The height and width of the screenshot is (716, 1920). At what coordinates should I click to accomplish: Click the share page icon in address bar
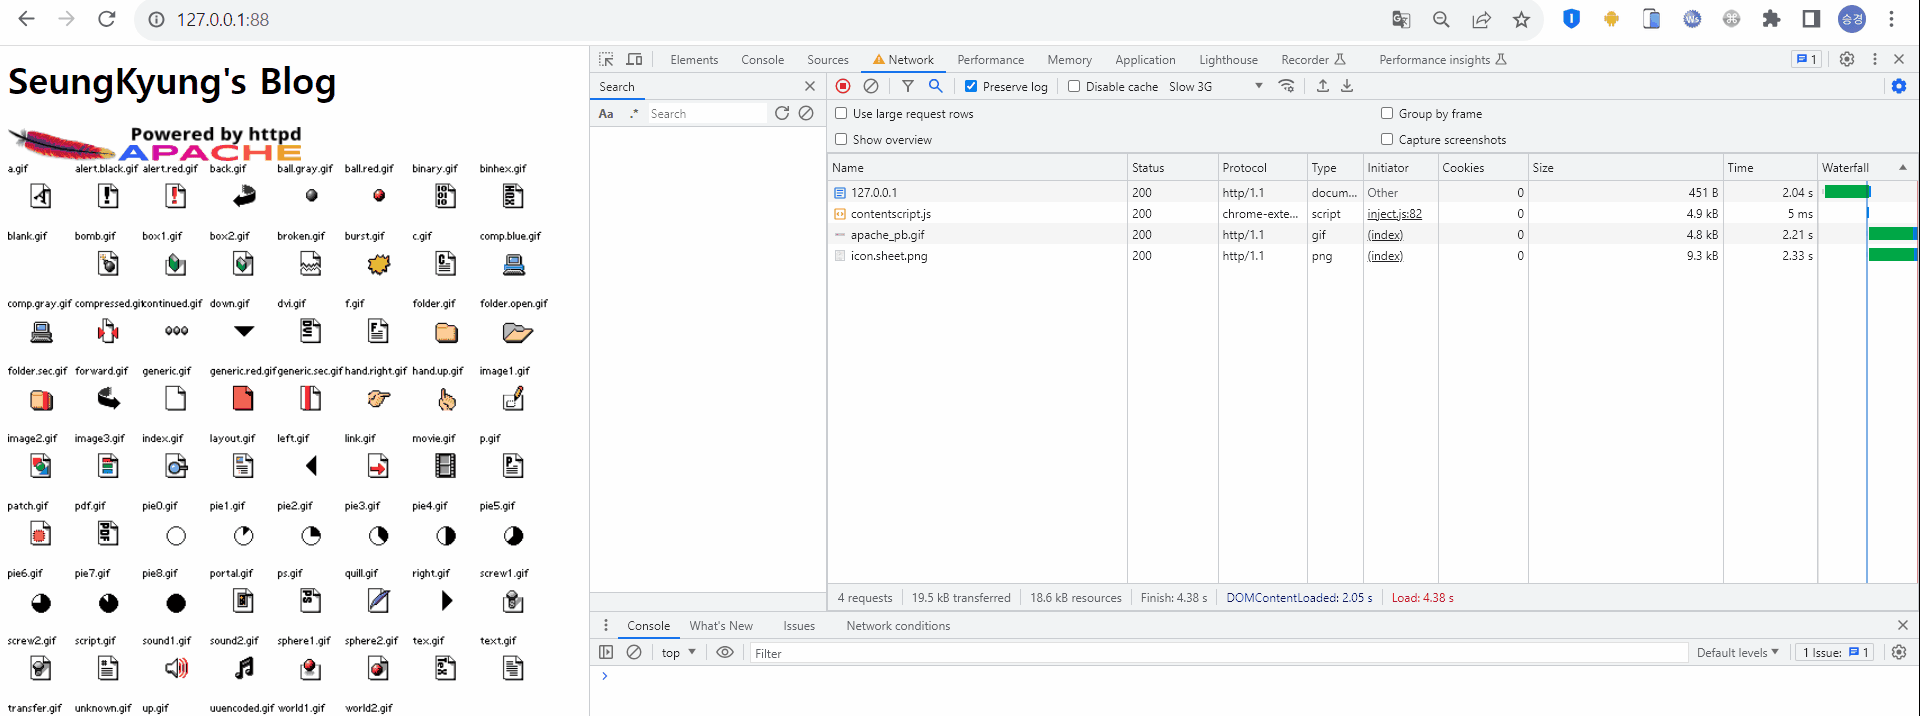click(1481, 19)
